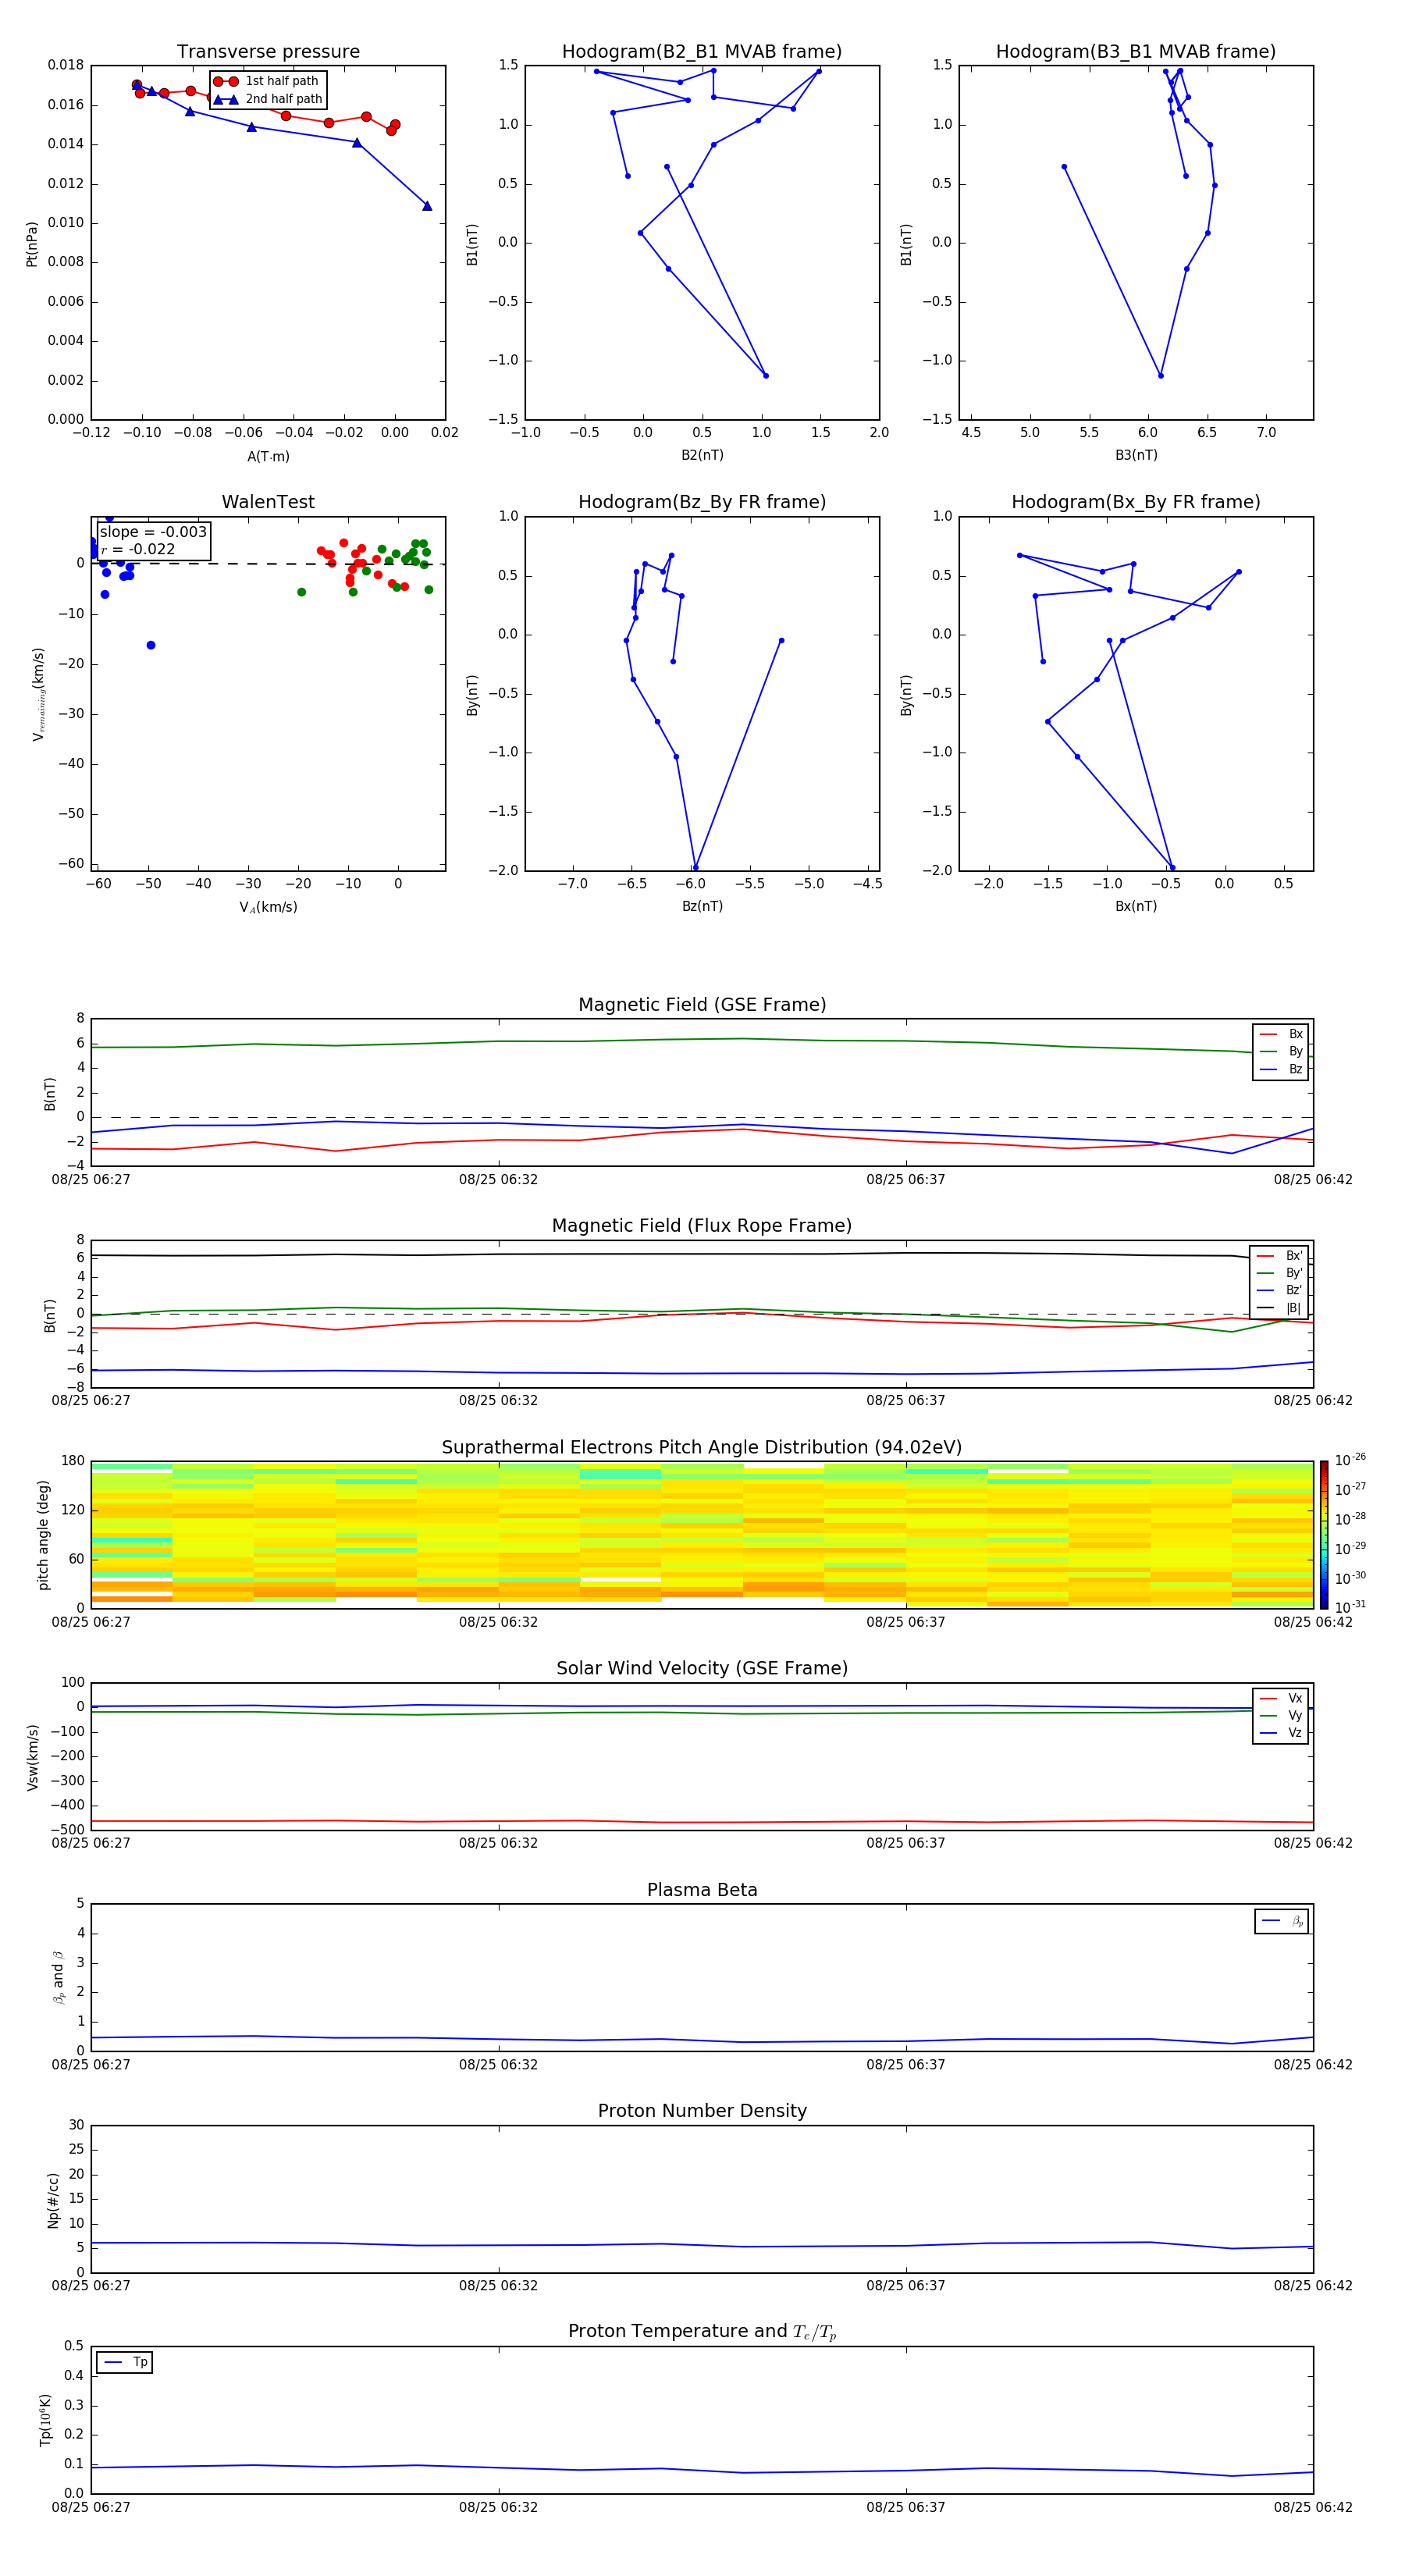The width and height of the screenshot is (1405, 2576).
Task: Click the "1st half path" legend entry
Action: tap(266, 81)
